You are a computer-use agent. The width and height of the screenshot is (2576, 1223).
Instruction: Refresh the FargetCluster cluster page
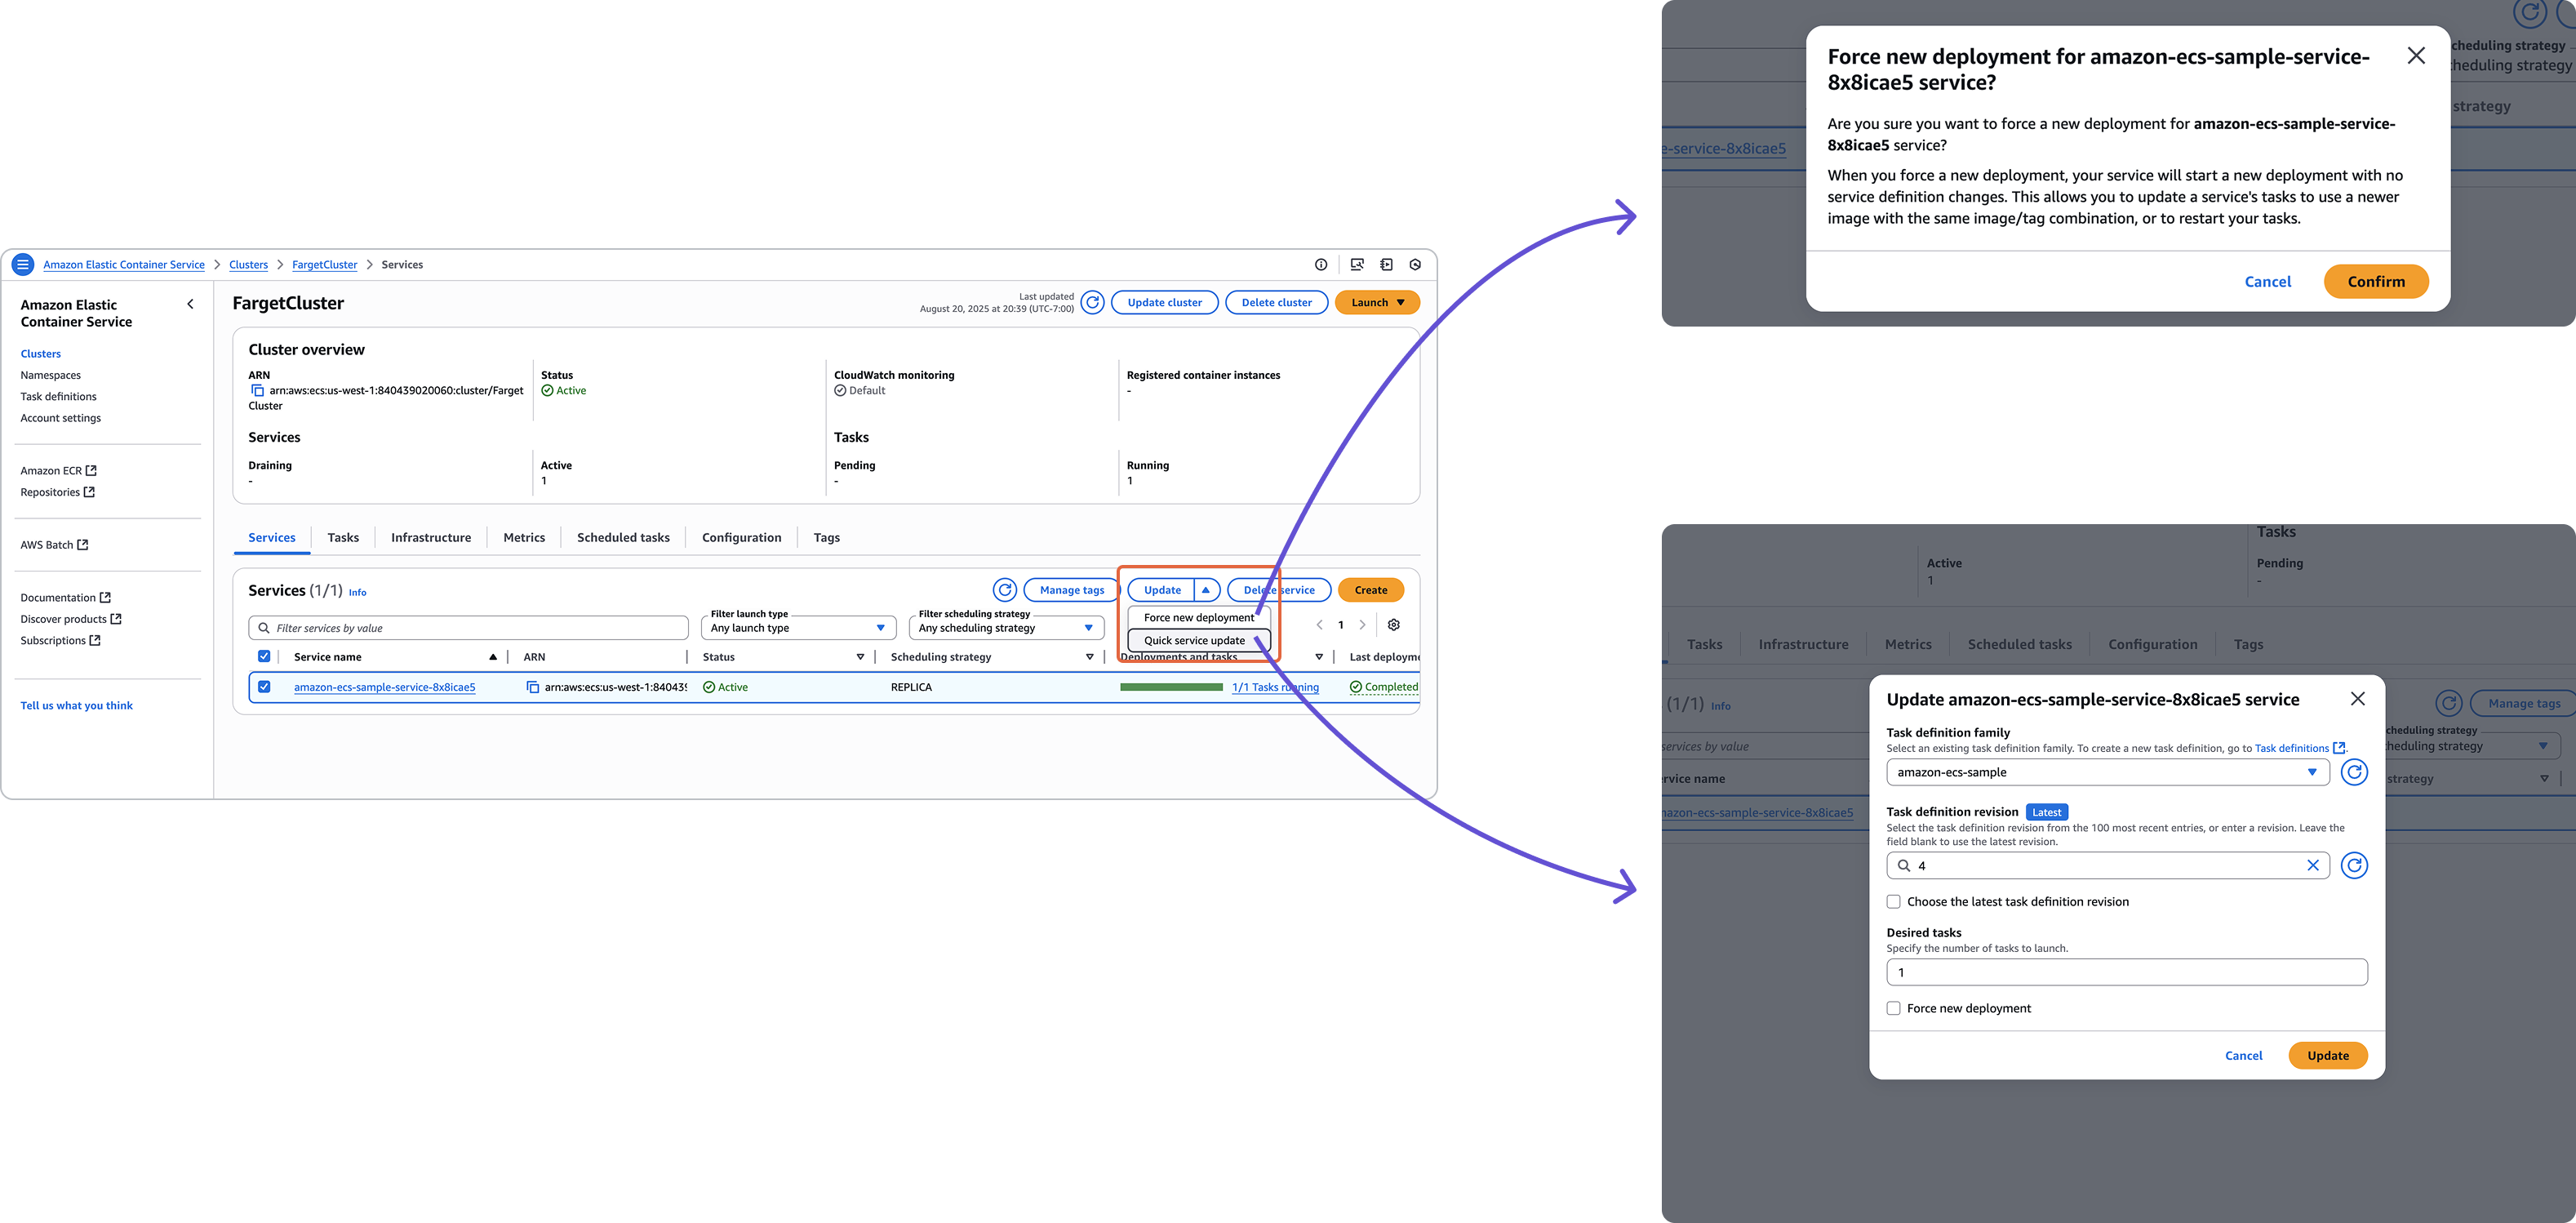click(x=1092, y=302)
